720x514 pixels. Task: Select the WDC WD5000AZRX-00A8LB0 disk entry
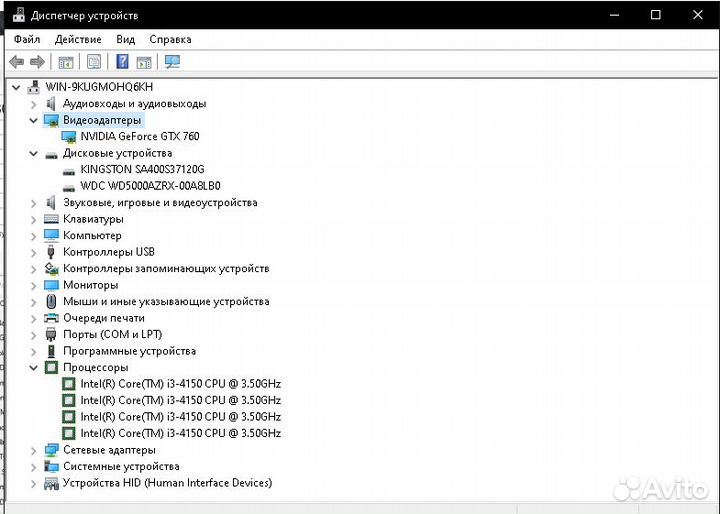150,186
